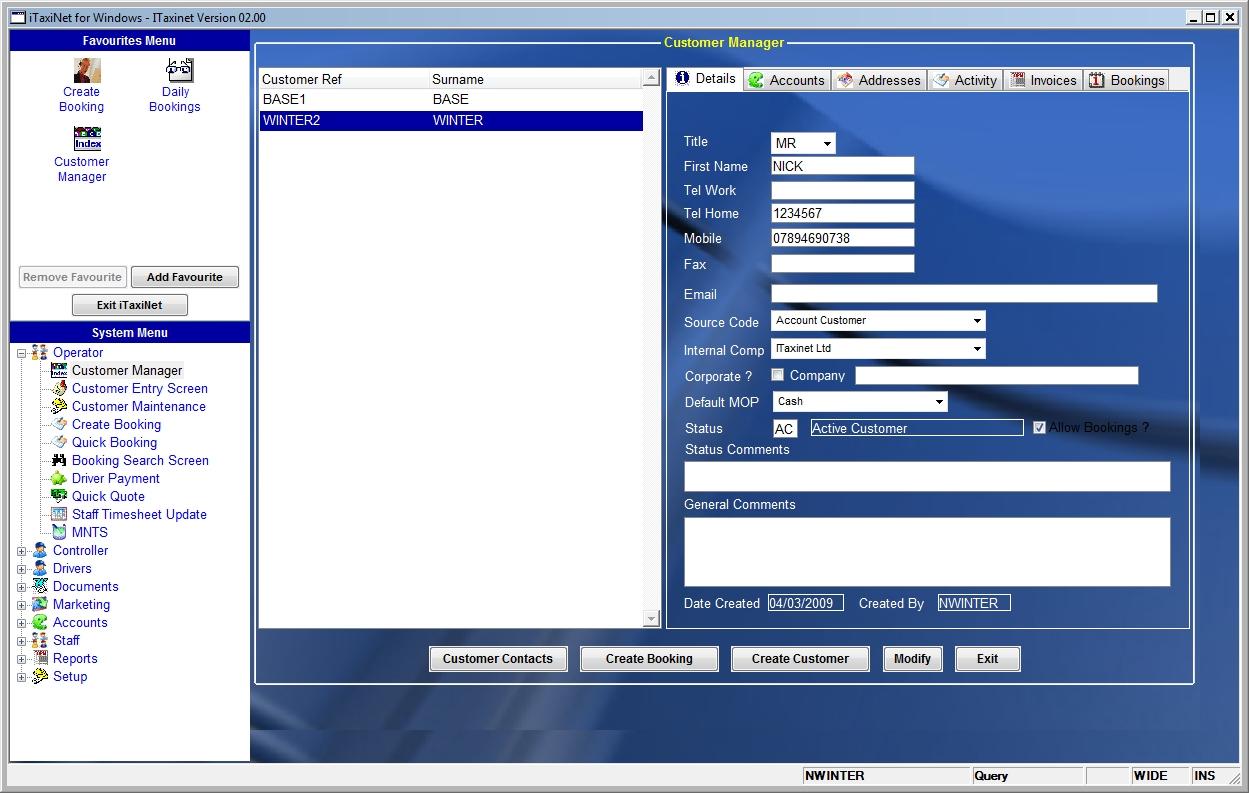Expand the Setup tree node

pos(22,677)
